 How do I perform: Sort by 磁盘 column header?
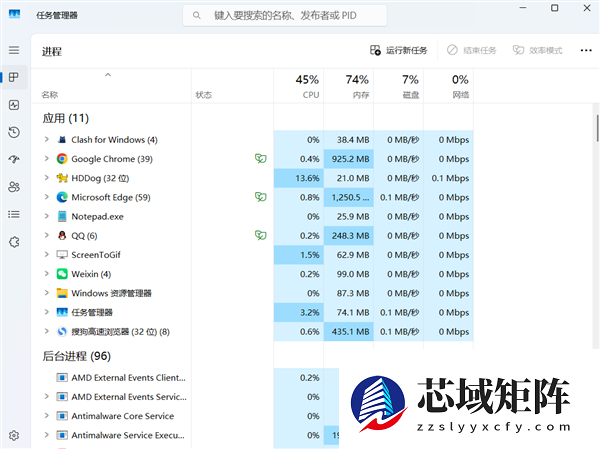tap(399, 86)
